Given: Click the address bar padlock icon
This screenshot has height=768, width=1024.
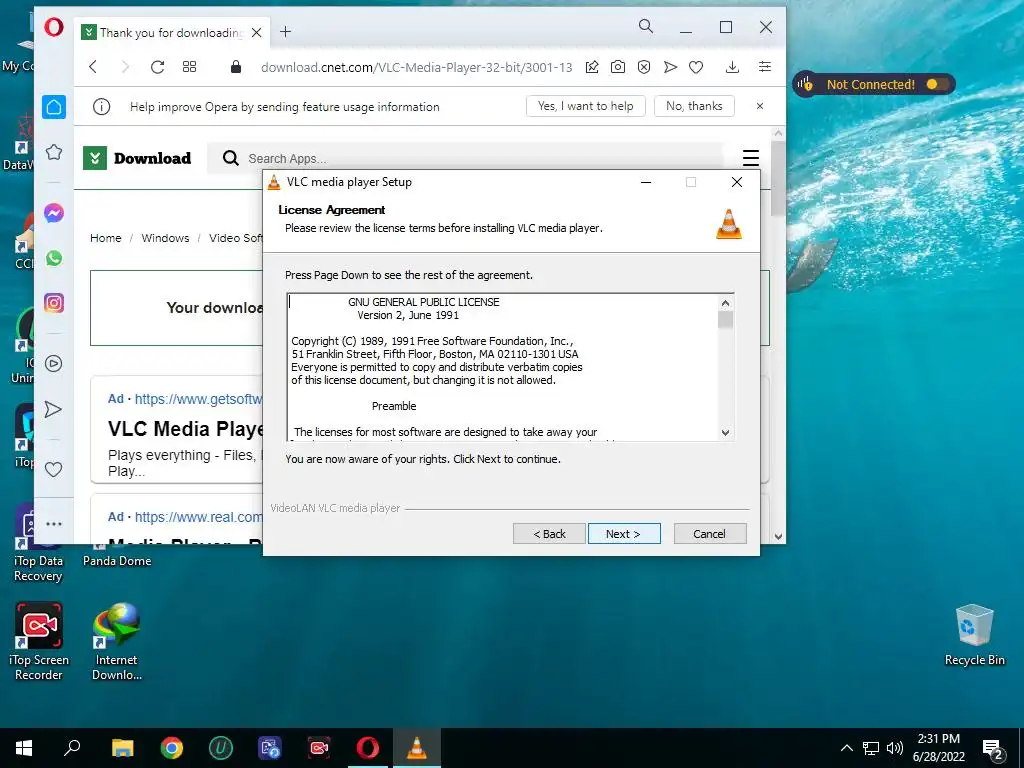Looking at the screenshot, I should click(x=236, y=67).
